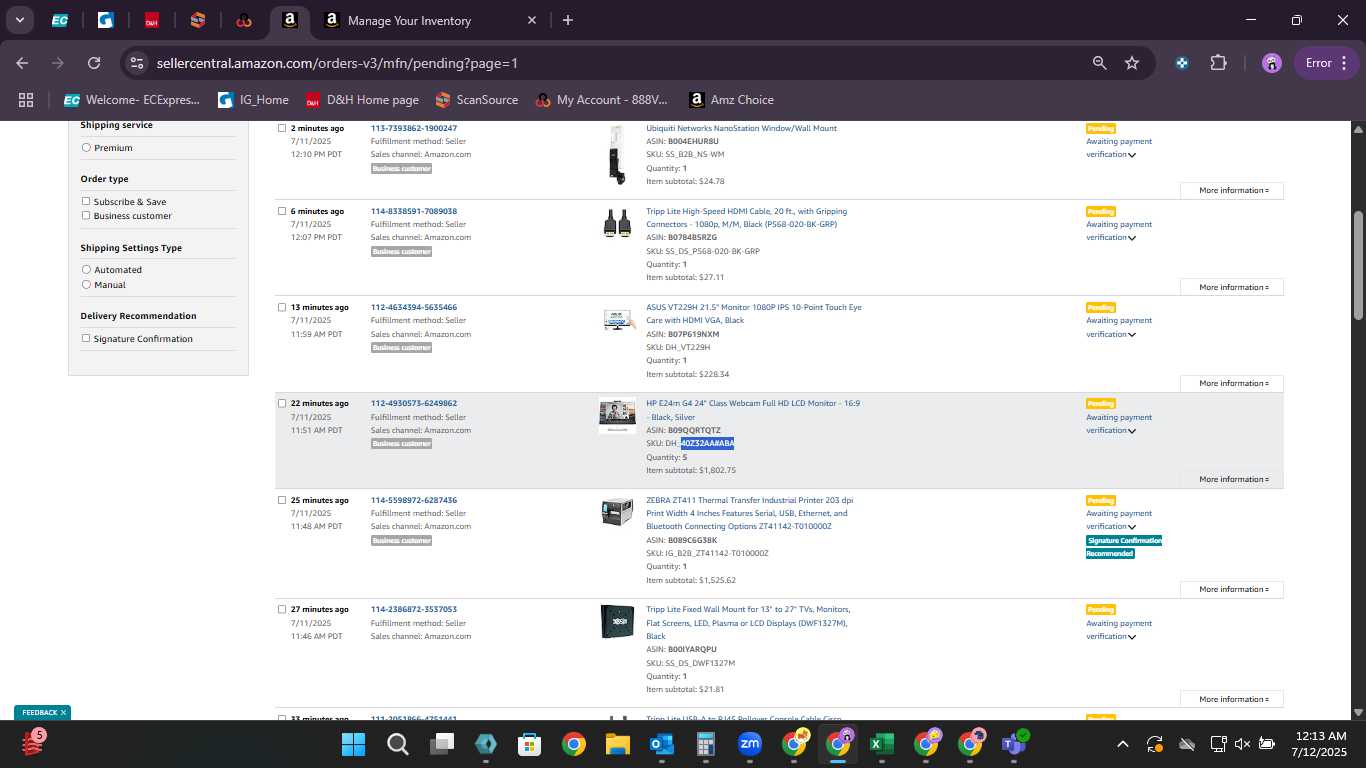Click the Chrome Error menu button

point(1328,63)
